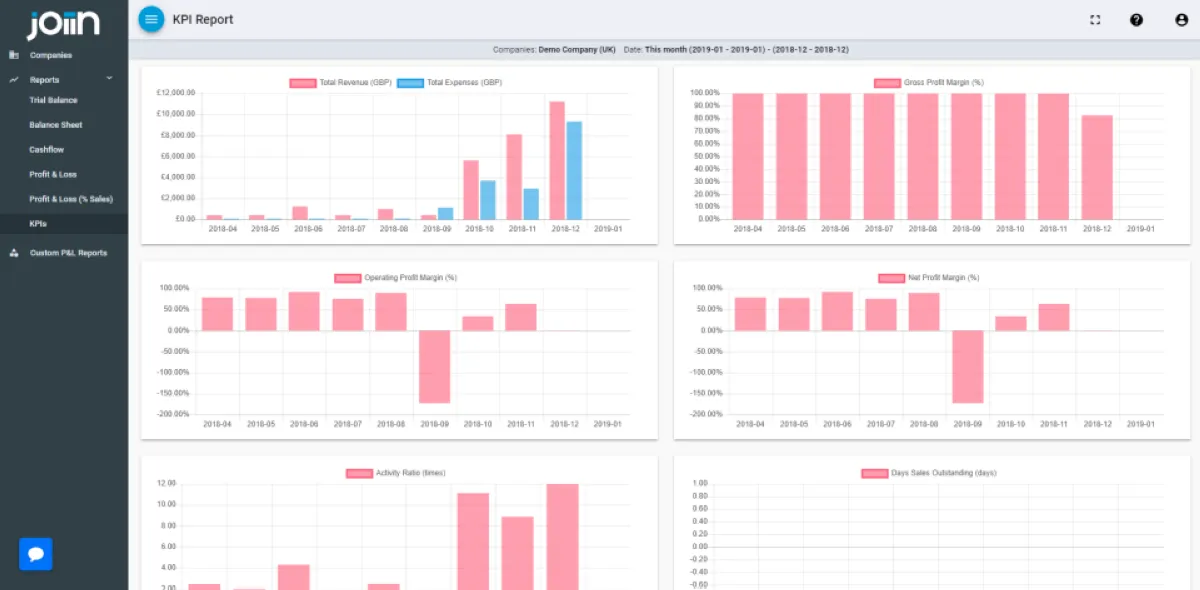
Task: Toggle fullscreen mode icon
Action: click(x=1095, y=20)
